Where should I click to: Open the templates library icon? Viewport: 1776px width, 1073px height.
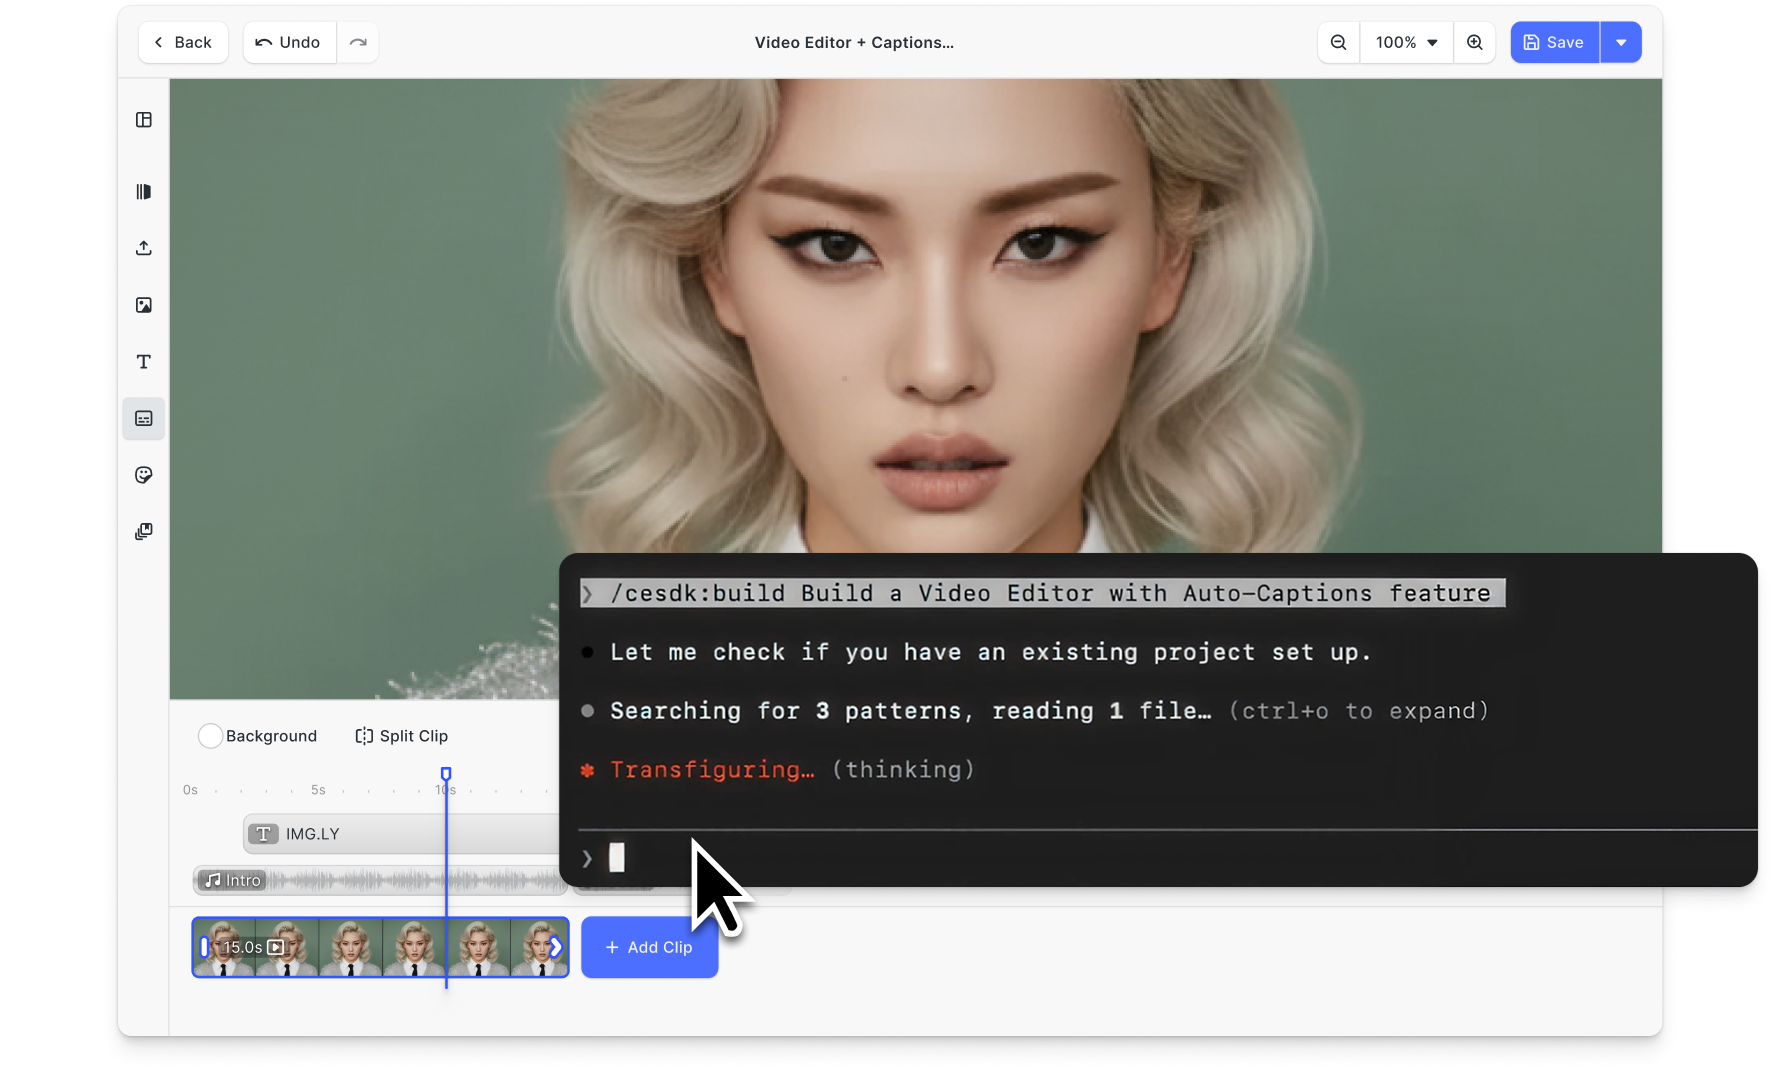[x=144, y=192]
